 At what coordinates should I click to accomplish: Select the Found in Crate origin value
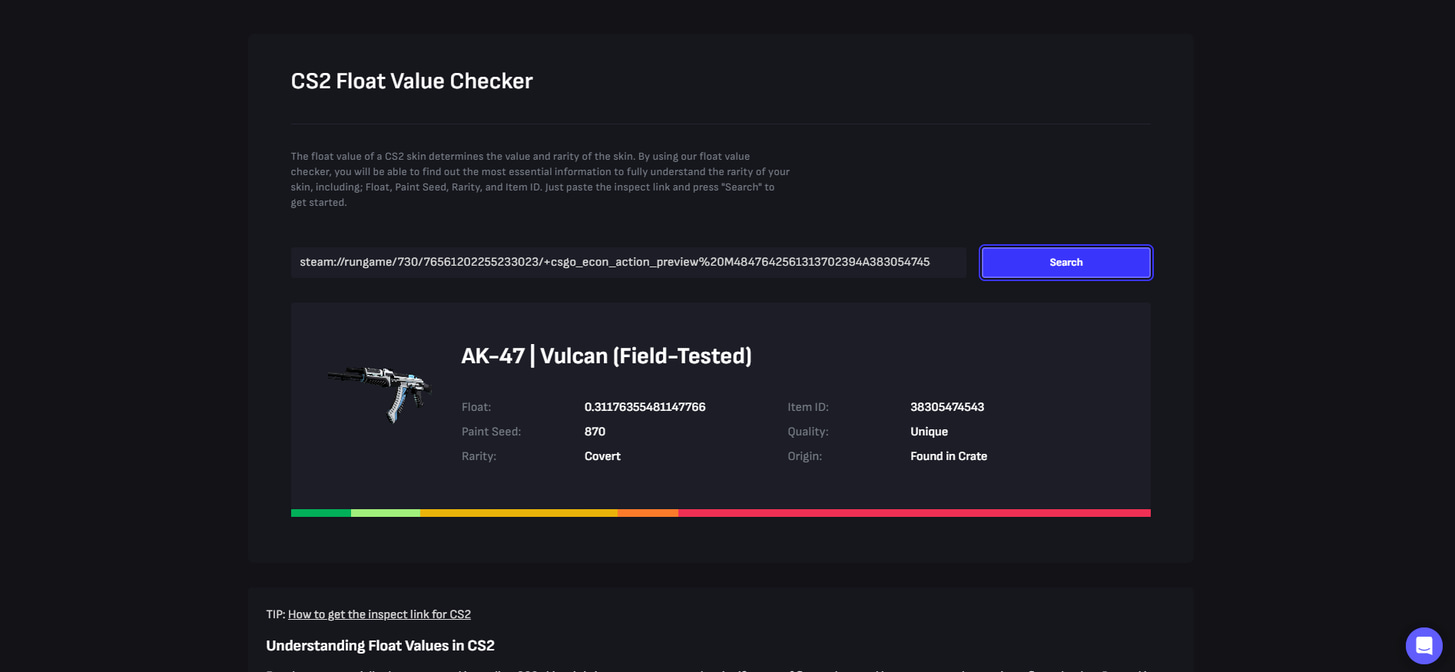pyautogui.click(x=948, y=456)
